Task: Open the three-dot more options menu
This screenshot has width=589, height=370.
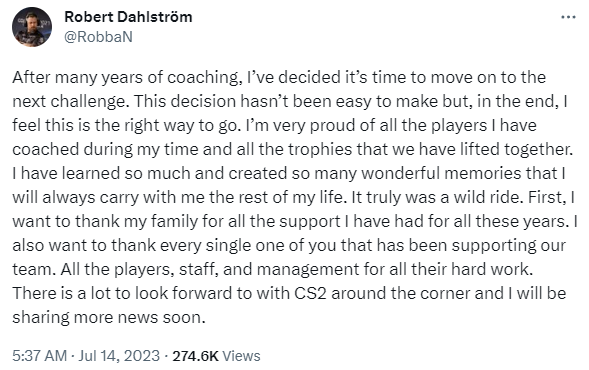Action: pyautogui.click(x=568, y=17)
